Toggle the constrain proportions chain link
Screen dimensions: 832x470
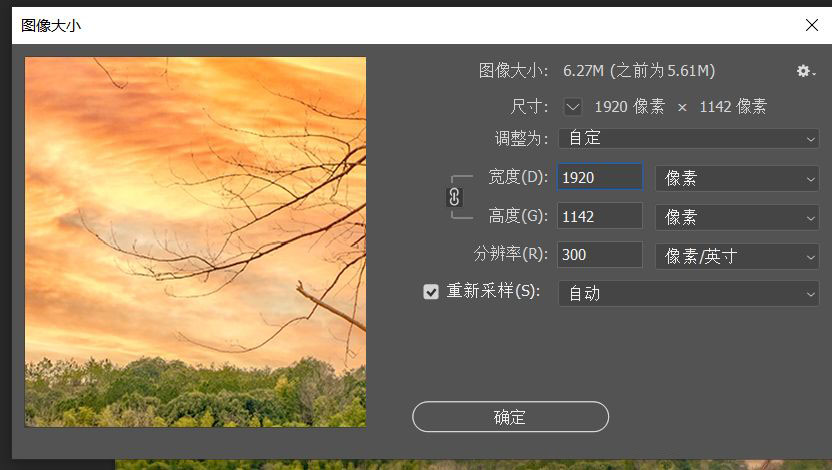coord(454,196)
